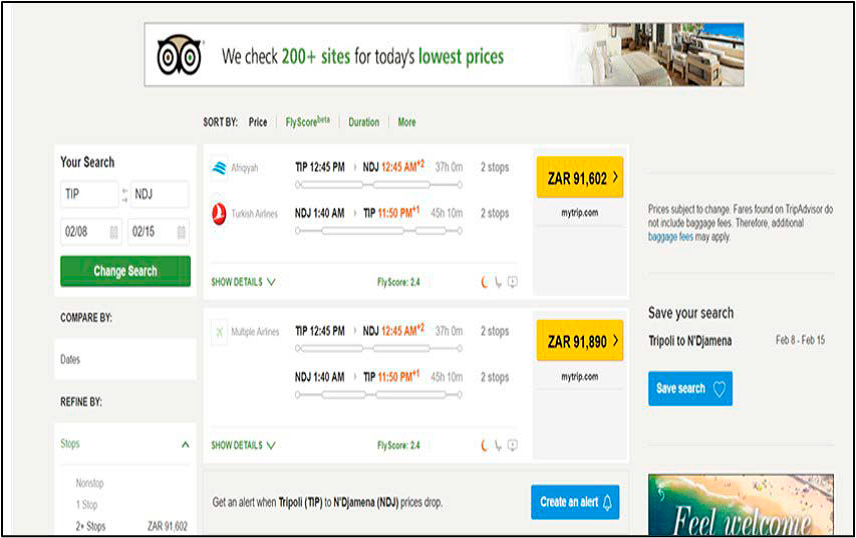Open the baggage fees link
856x538 pixels.
[x=669, y=238]
